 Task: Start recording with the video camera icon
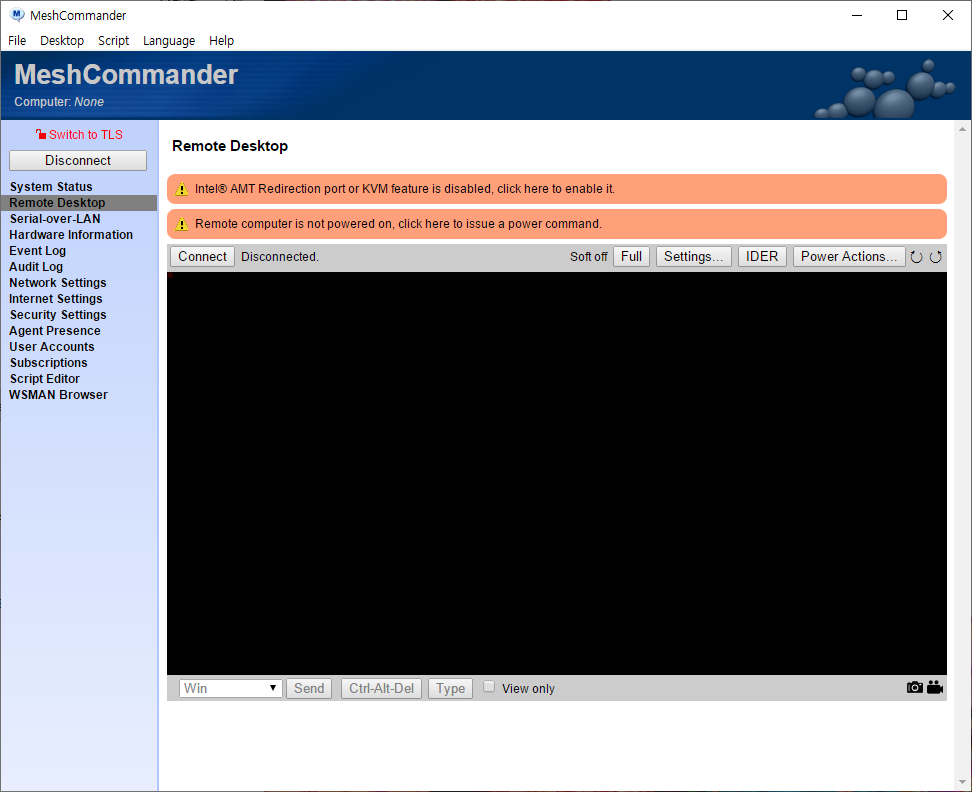coord(935,687)
